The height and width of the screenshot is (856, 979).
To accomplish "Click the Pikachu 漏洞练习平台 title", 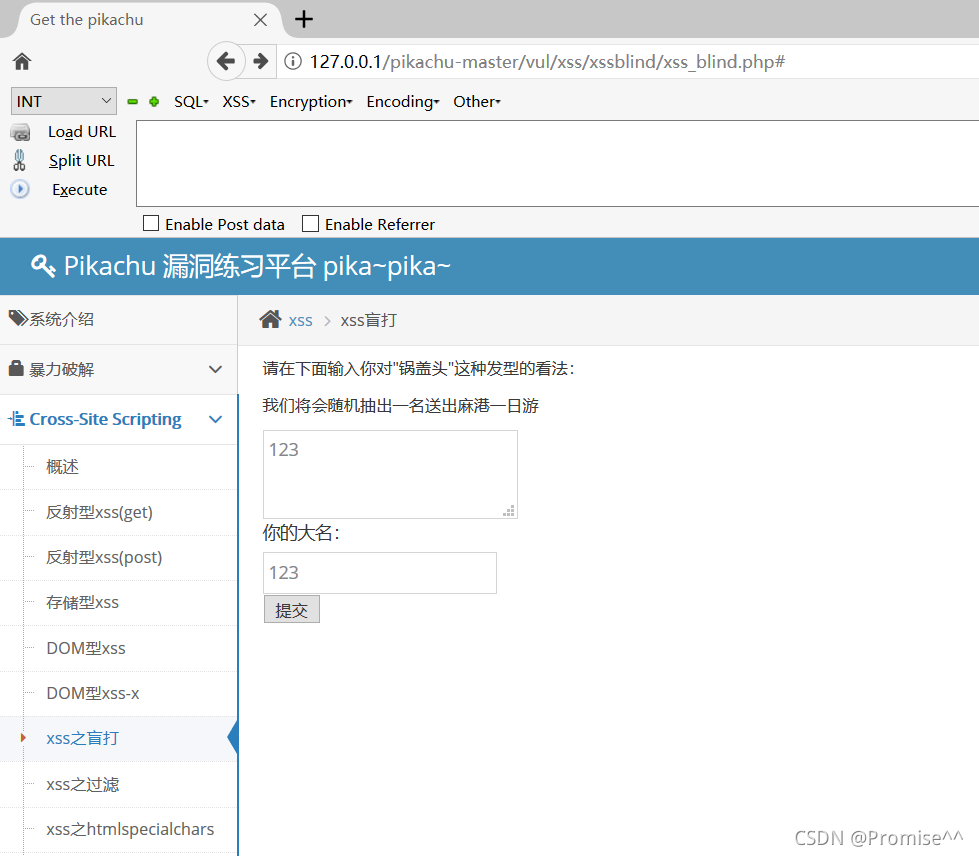I will click(257, 266).
